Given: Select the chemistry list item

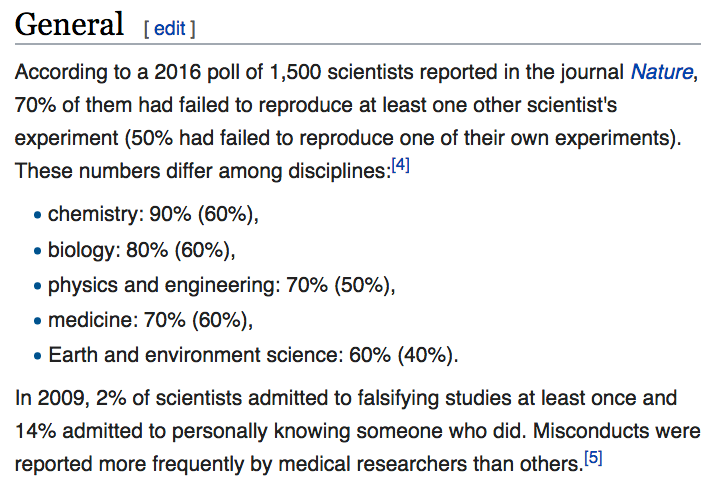Looking at the screenshot, I should (x=153, y=214).
